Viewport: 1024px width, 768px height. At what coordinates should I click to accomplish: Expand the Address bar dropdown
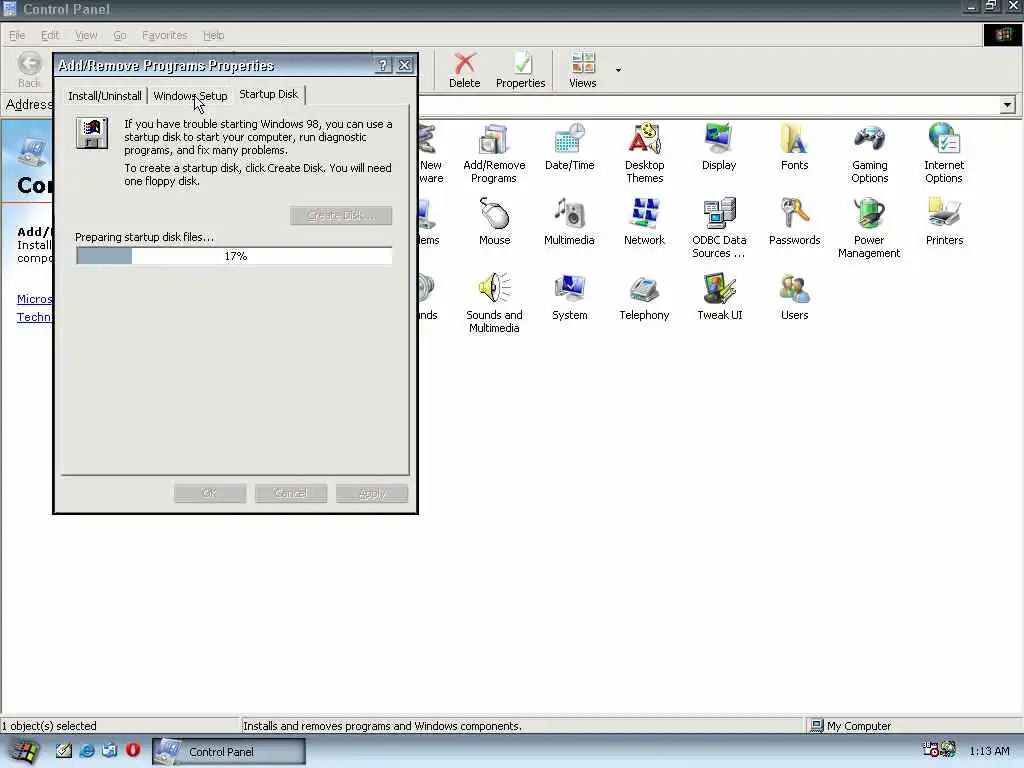pyautogui.click(x=1007, y=104)
